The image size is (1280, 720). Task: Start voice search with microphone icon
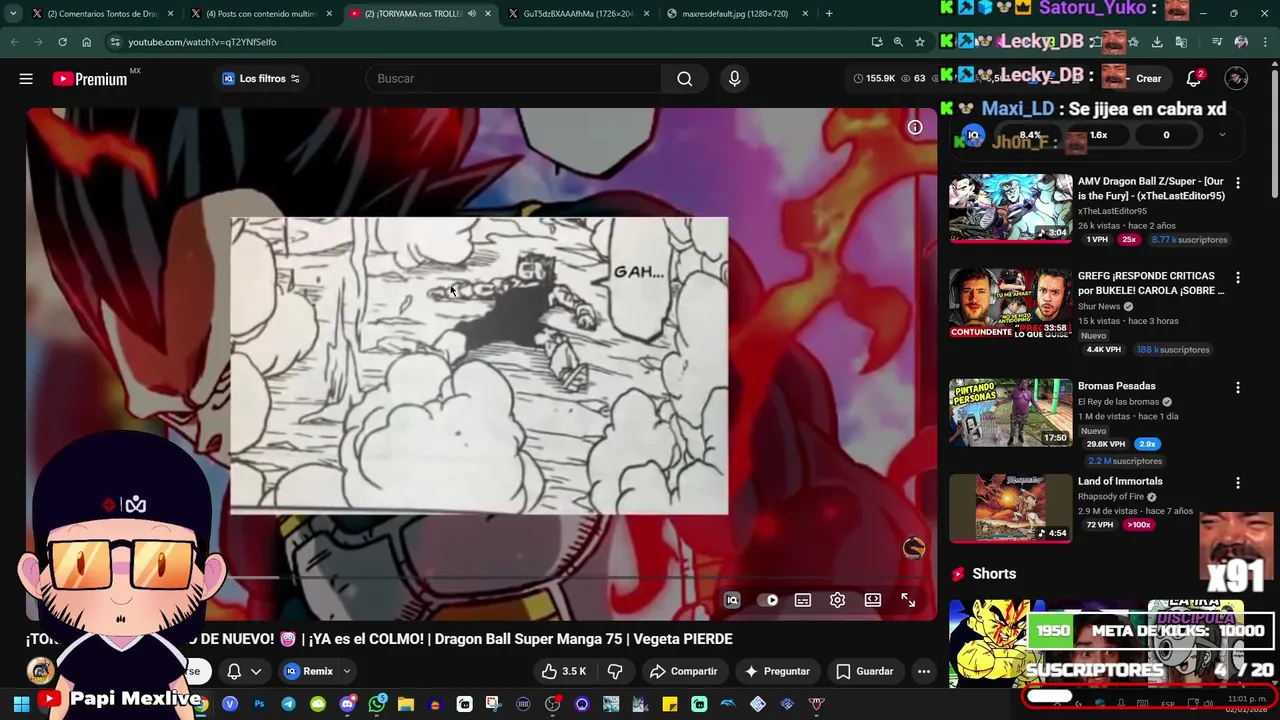[x=735, y=79]
